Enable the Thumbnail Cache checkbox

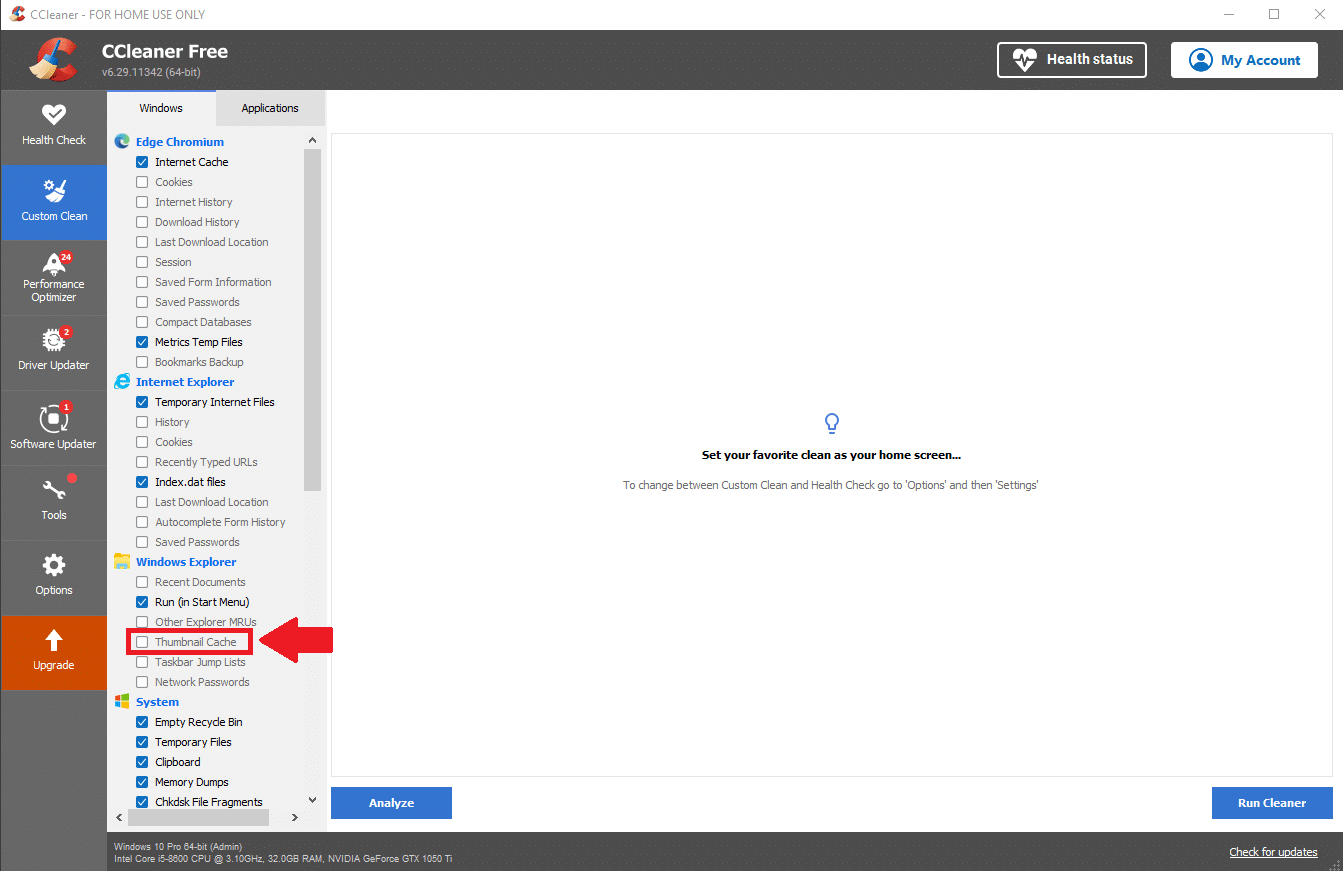coord(142,642)
